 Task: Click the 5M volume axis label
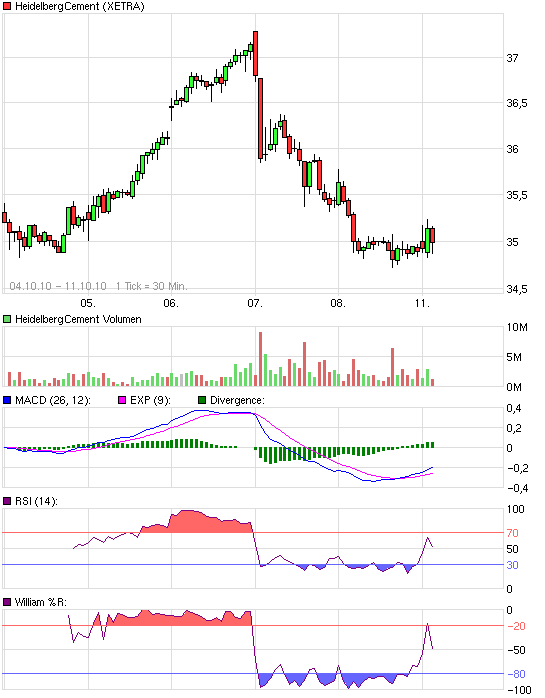point(514,357)
